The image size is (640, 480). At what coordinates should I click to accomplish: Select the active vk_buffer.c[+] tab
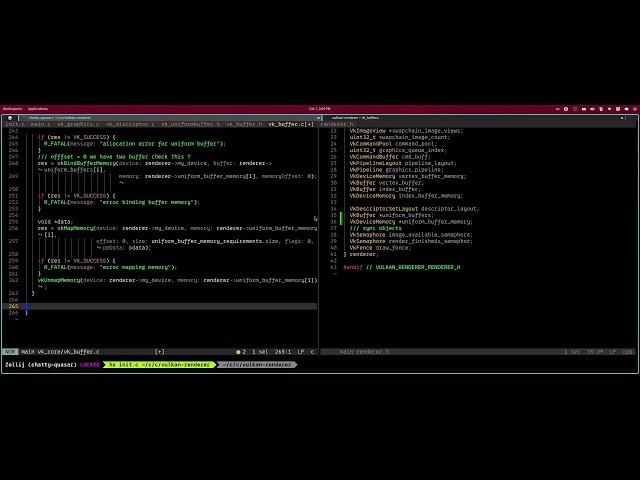(x=291, y=124)
